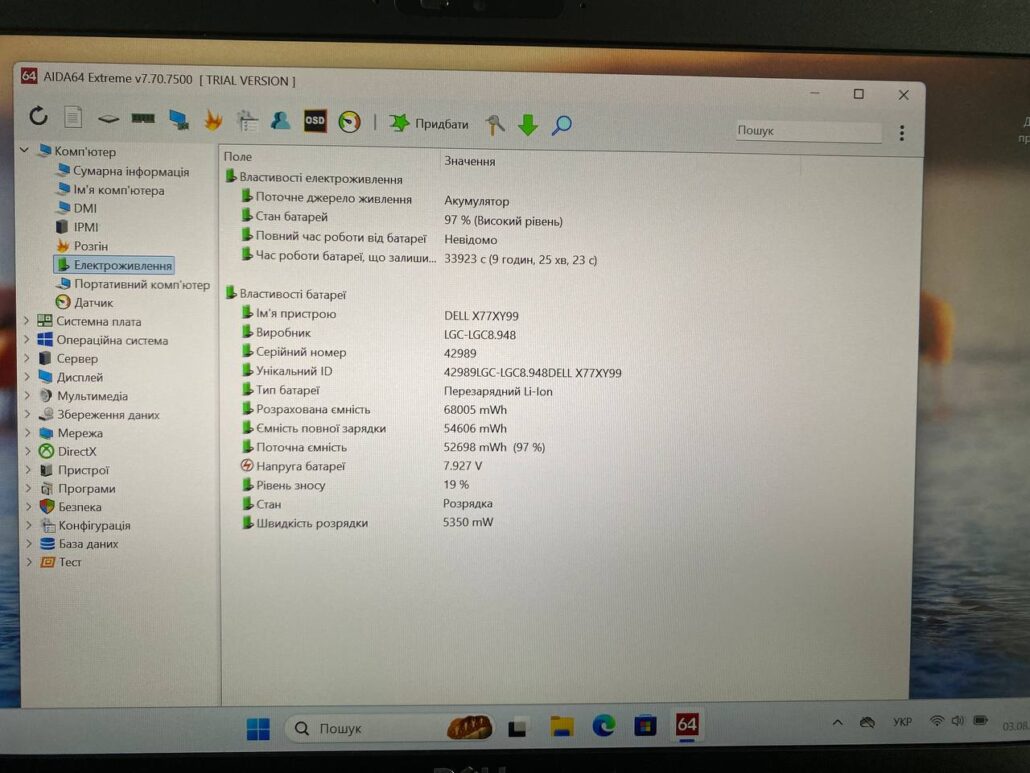Click the Refresh toolbar icon
Image resolution: width=1030 pixels, height=773 pixels.
pyautogui.click(x=39, y=116)
